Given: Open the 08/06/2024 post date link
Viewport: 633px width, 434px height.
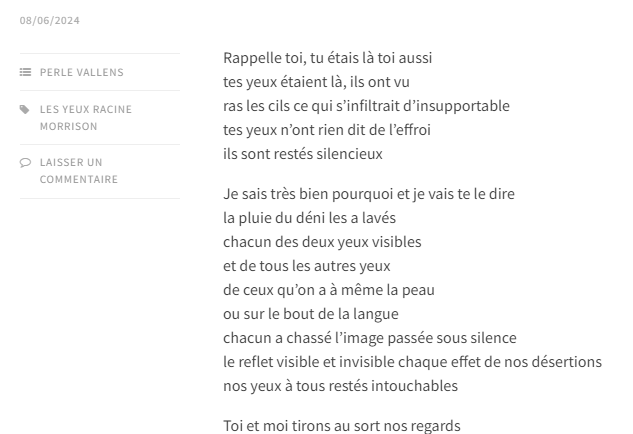Looking at the screenshot, I should coord(50,20).
